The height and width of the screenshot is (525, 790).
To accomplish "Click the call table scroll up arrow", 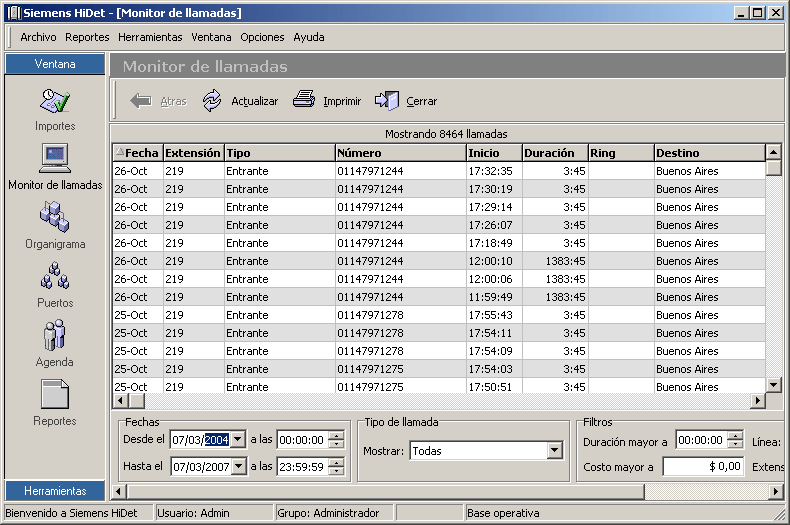I will point(773,152).
